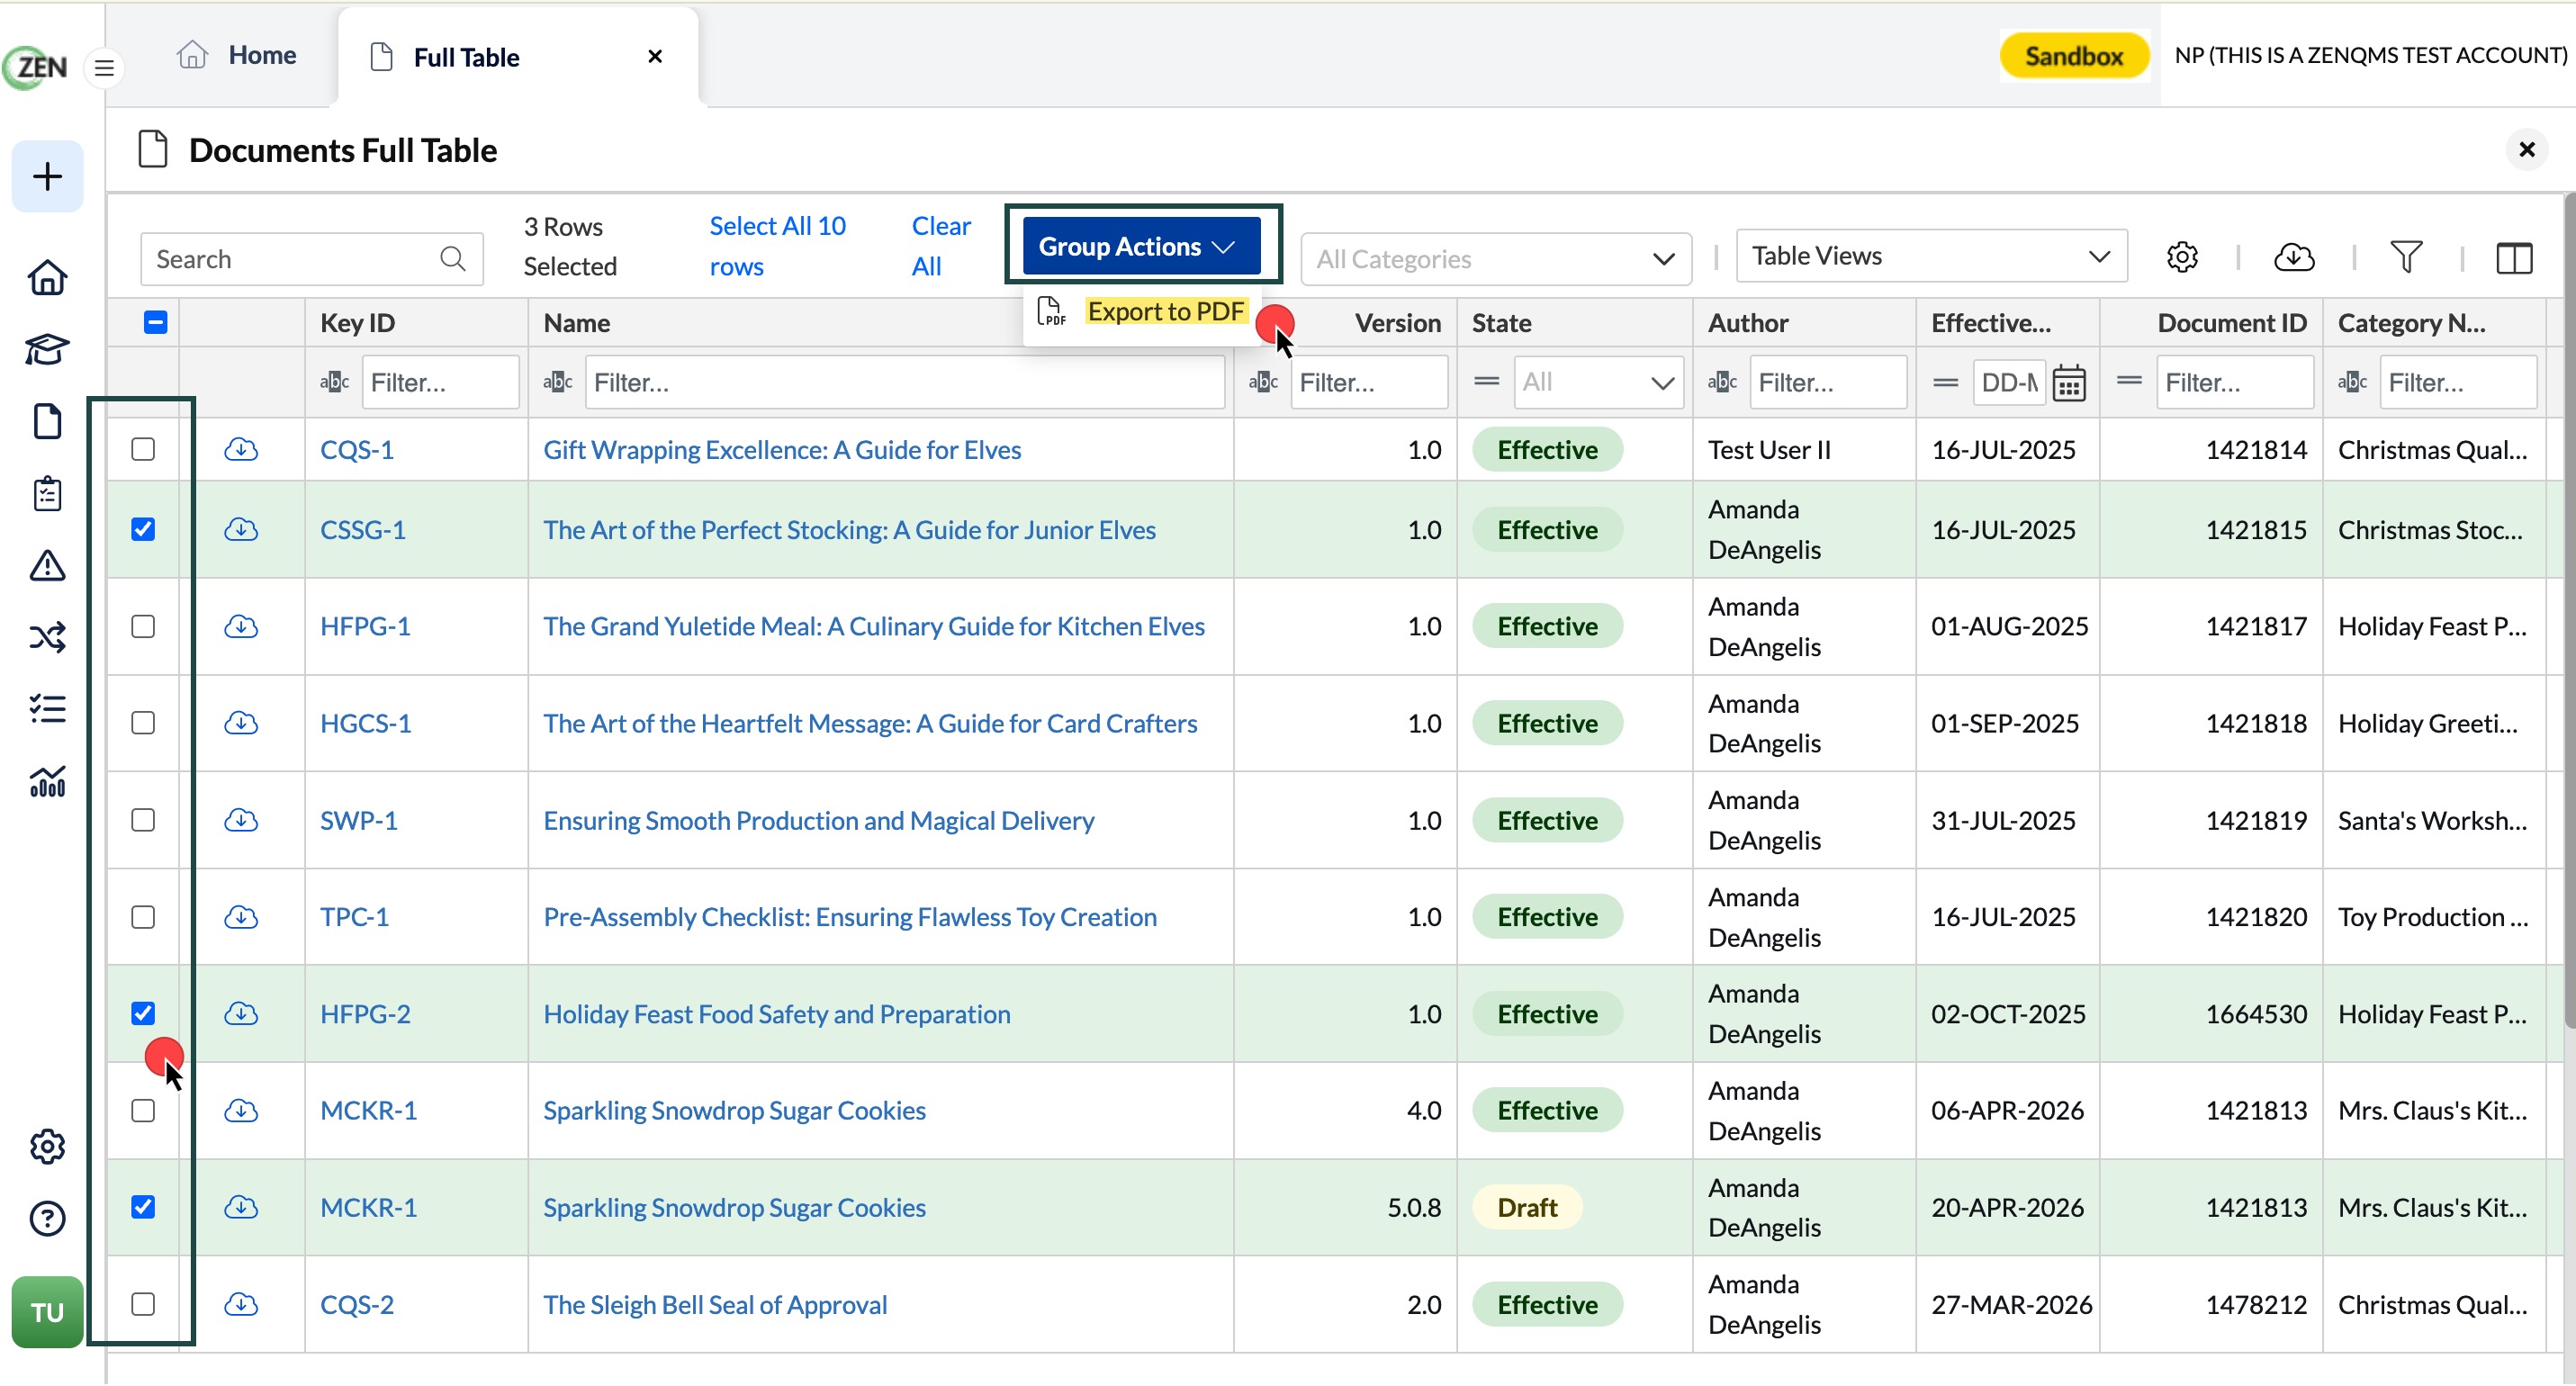Open the Table Views dropdown
2576x1386 pixels.
tap(1931, 256)
